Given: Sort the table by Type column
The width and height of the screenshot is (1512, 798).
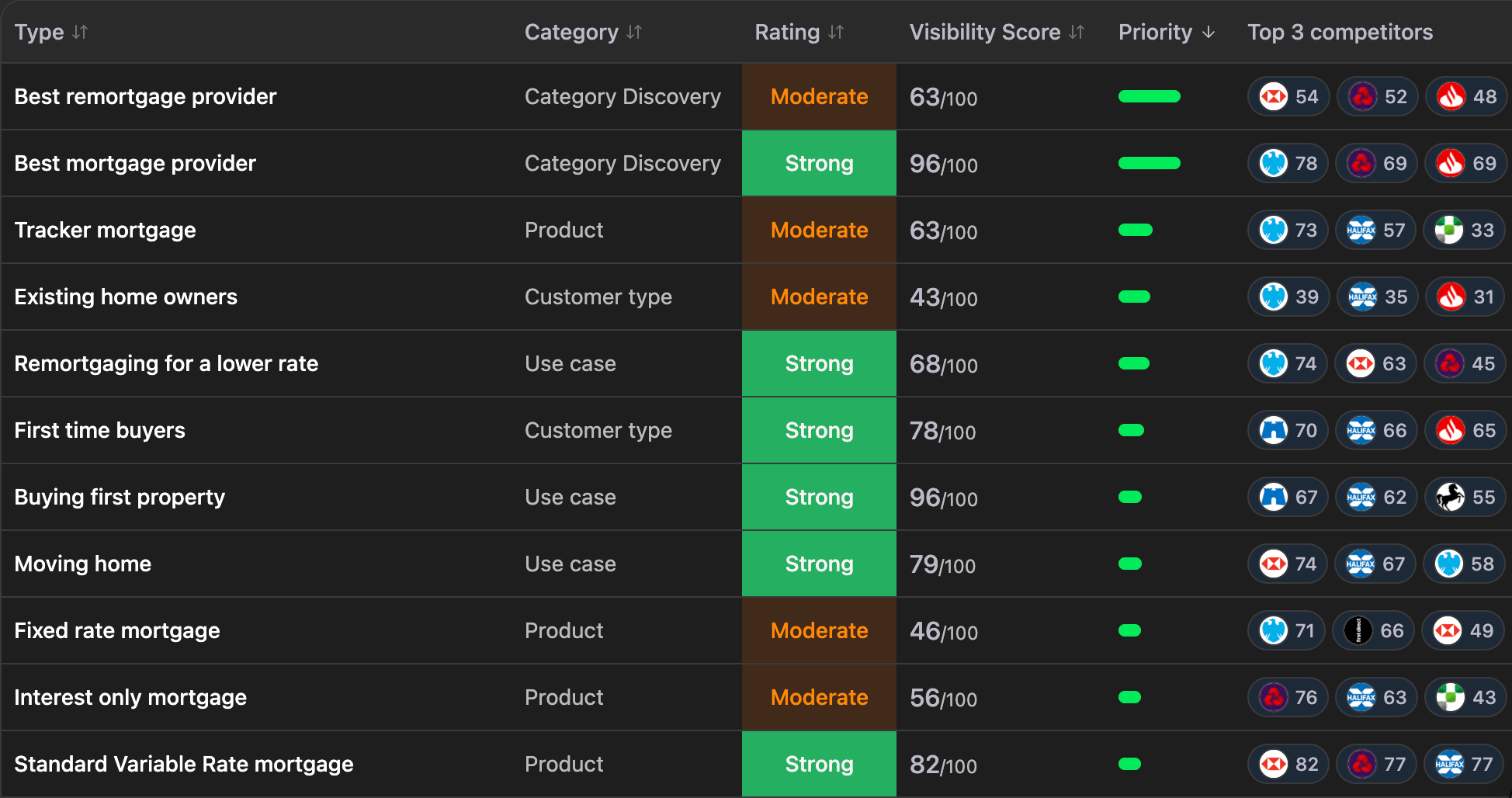Looking at the screenshot, I should tap(80, 32).
